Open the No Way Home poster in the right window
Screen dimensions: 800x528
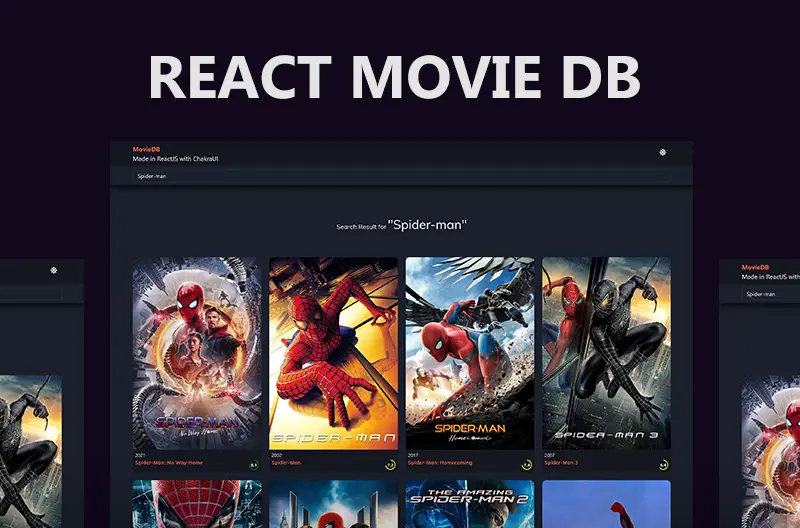point(770,452)
